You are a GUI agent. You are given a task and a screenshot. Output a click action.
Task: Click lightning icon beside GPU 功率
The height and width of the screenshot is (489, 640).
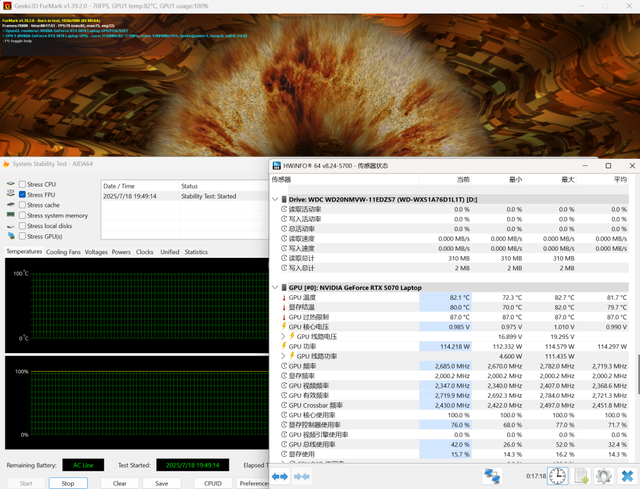pos(284,346)
